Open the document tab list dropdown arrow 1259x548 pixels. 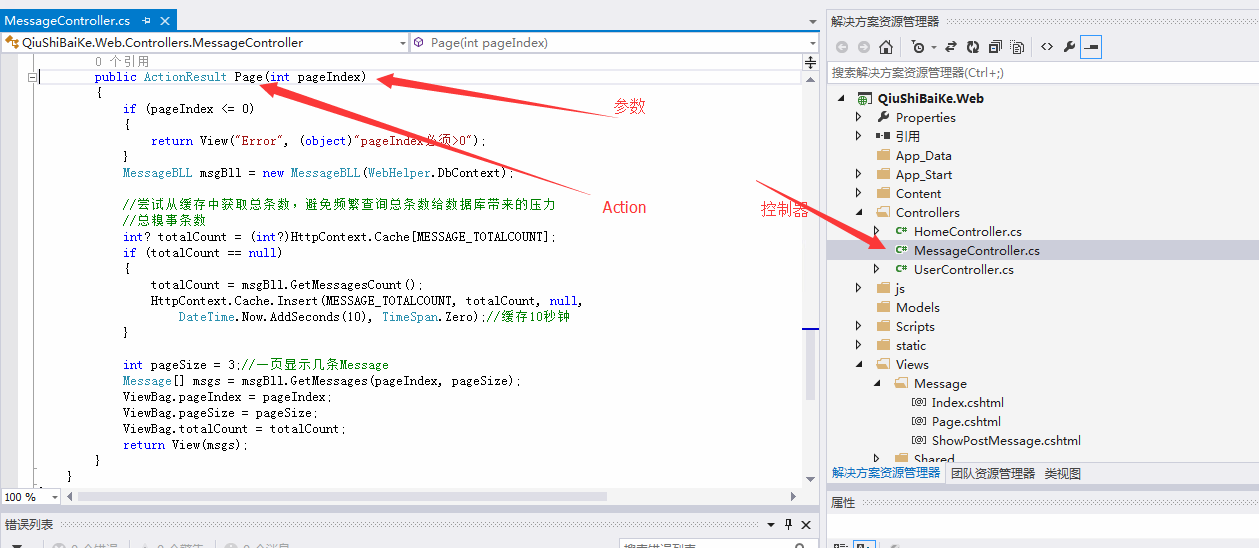tap(811, 21)
